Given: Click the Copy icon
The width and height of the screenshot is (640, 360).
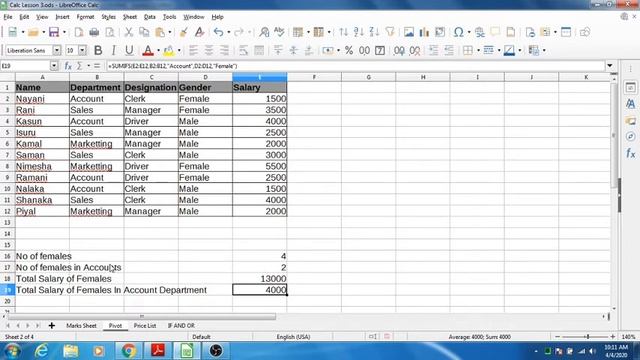Looking at the screenshot, I should 144,32.
